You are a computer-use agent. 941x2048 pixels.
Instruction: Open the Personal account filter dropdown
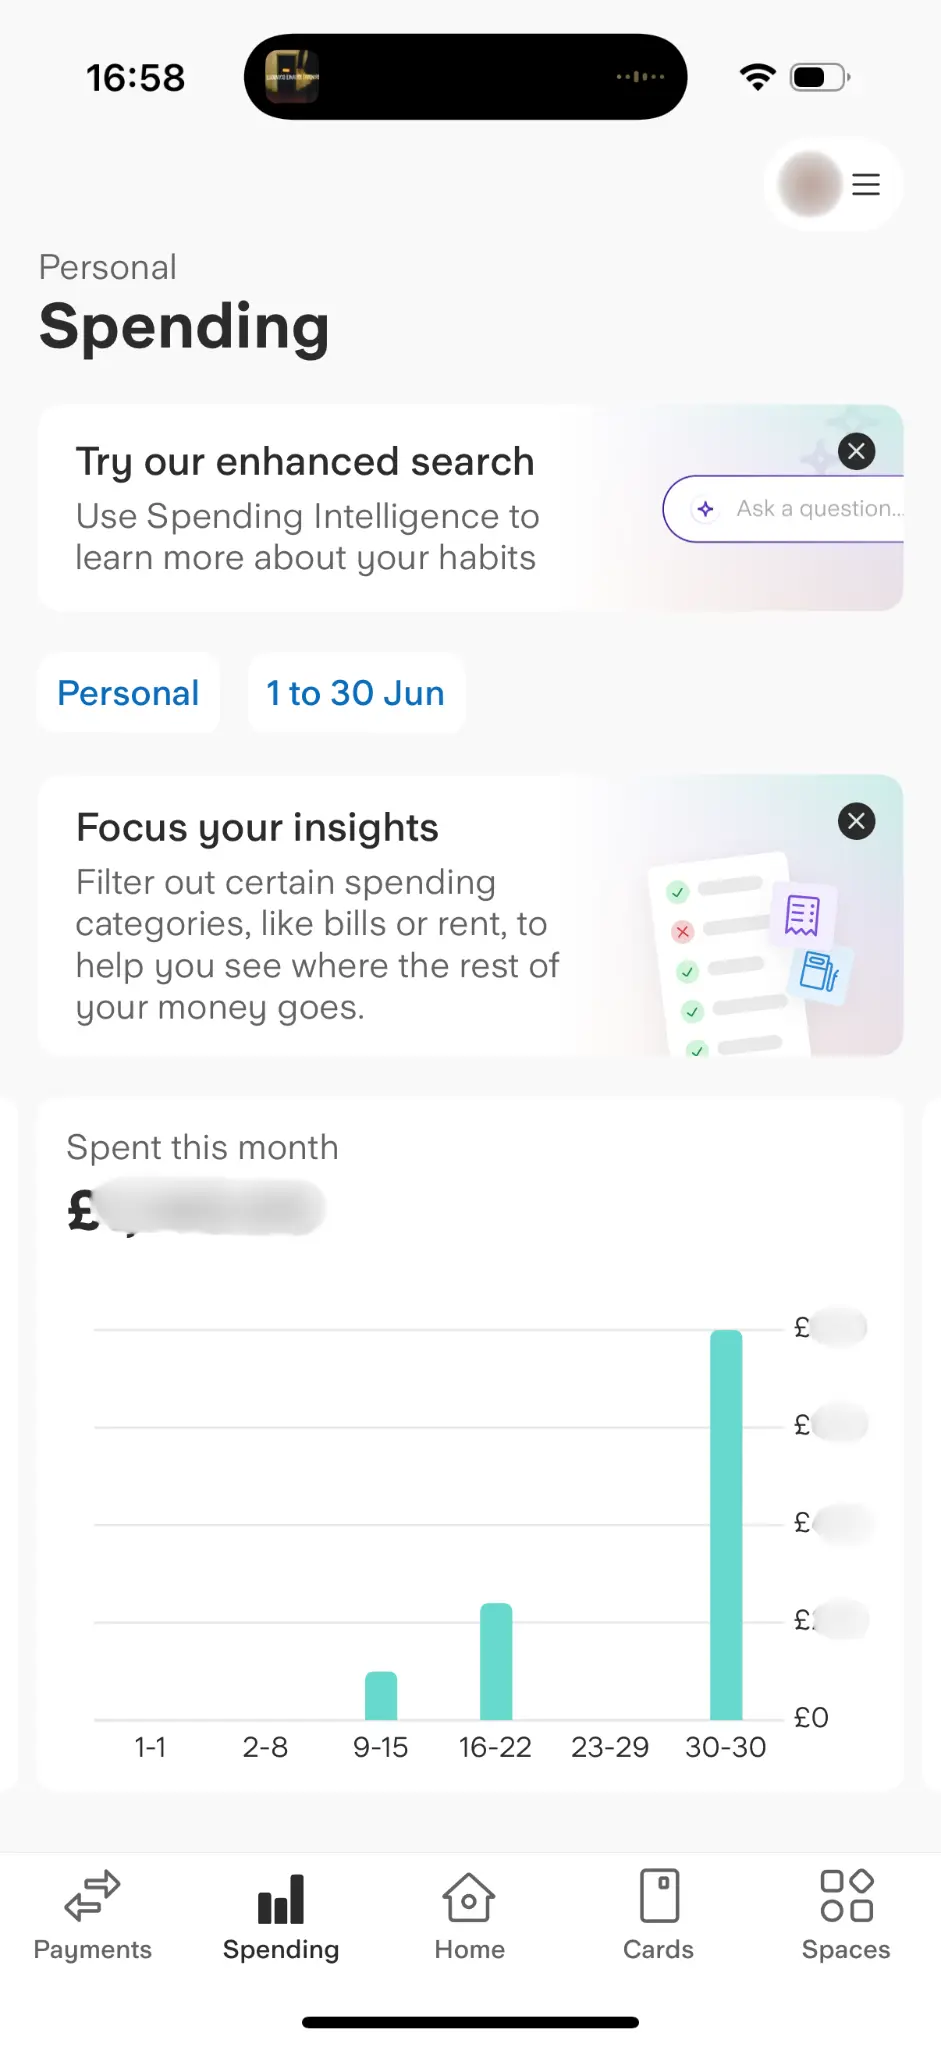128,693
